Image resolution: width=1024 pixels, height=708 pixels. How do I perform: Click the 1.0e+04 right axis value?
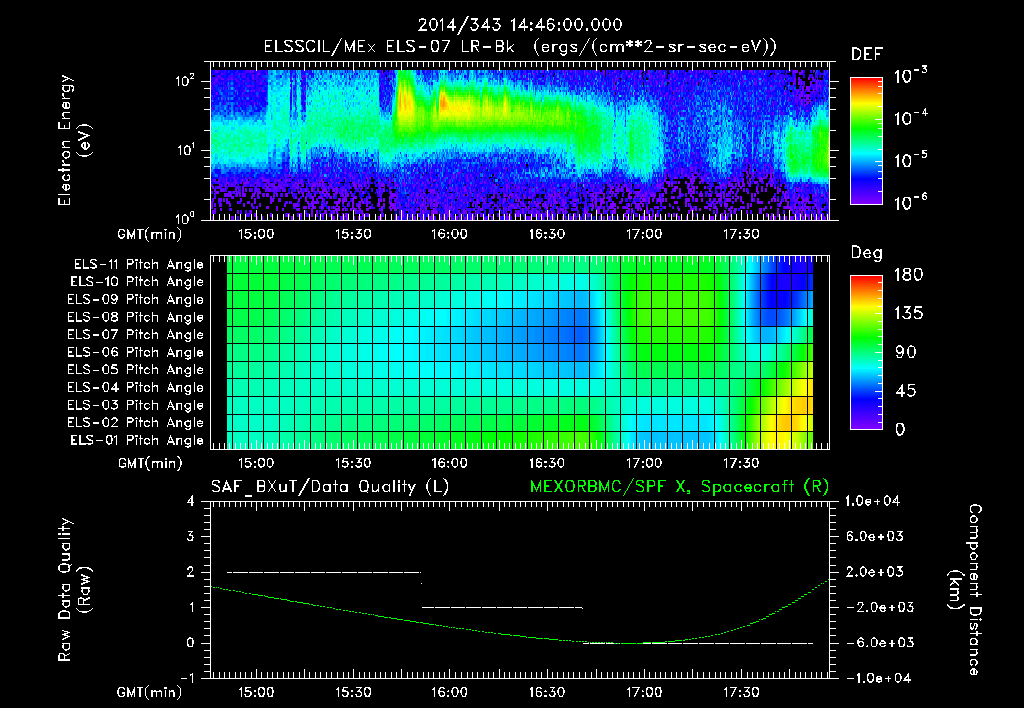872,502
